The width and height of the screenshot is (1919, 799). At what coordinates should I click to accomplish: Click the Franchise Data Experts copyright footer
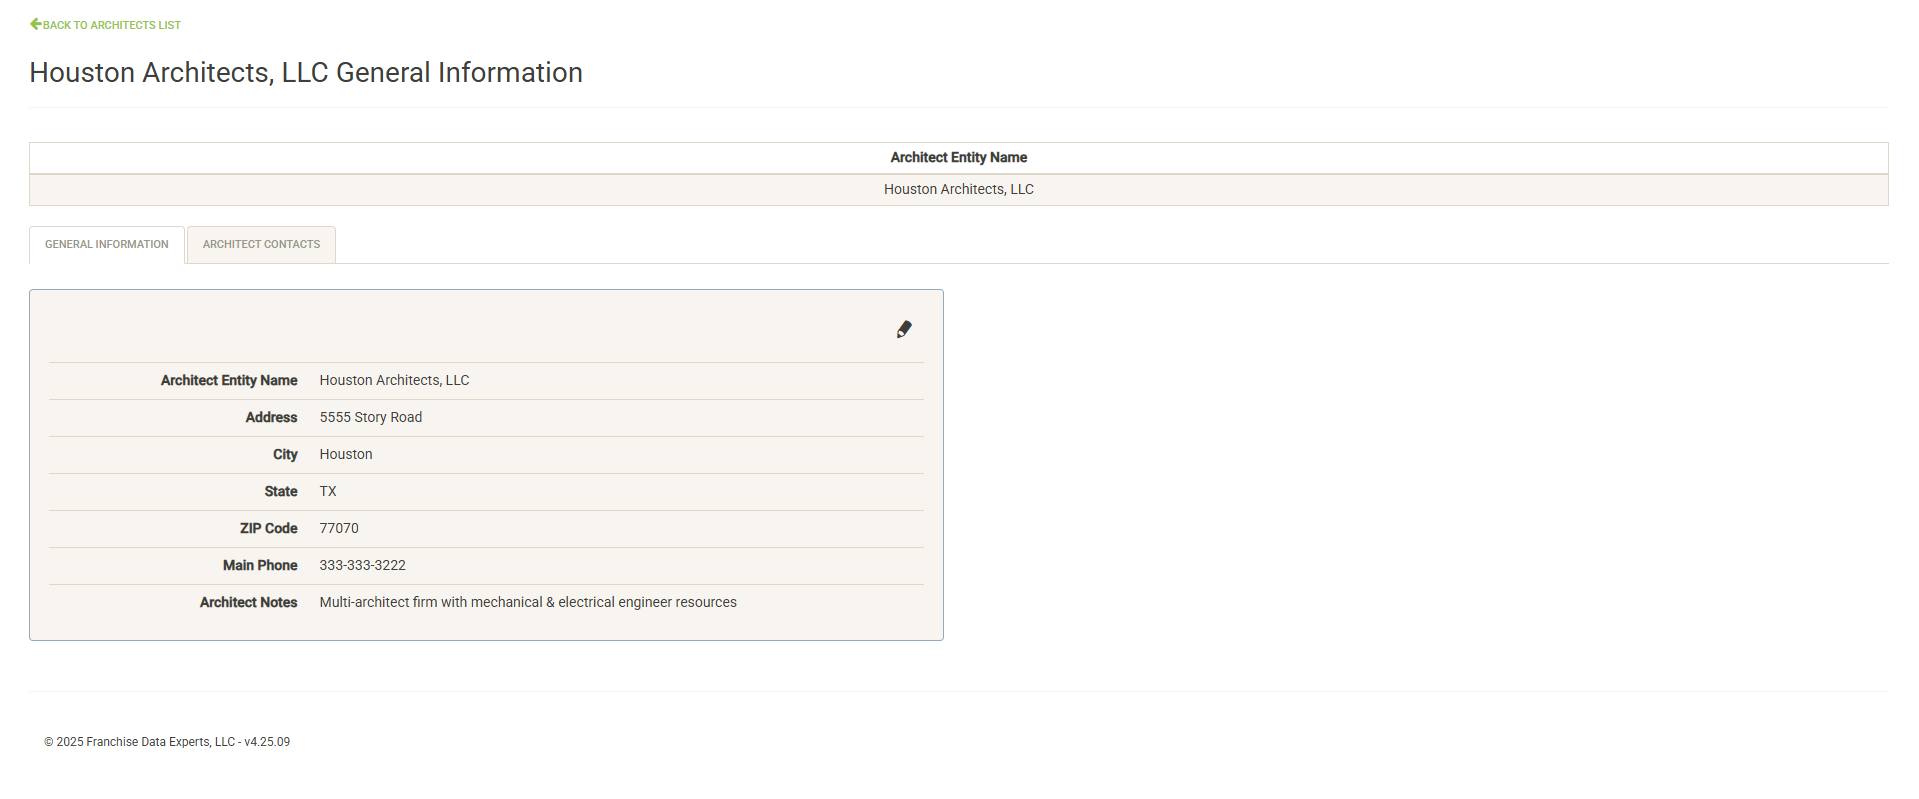pos(167,742)
